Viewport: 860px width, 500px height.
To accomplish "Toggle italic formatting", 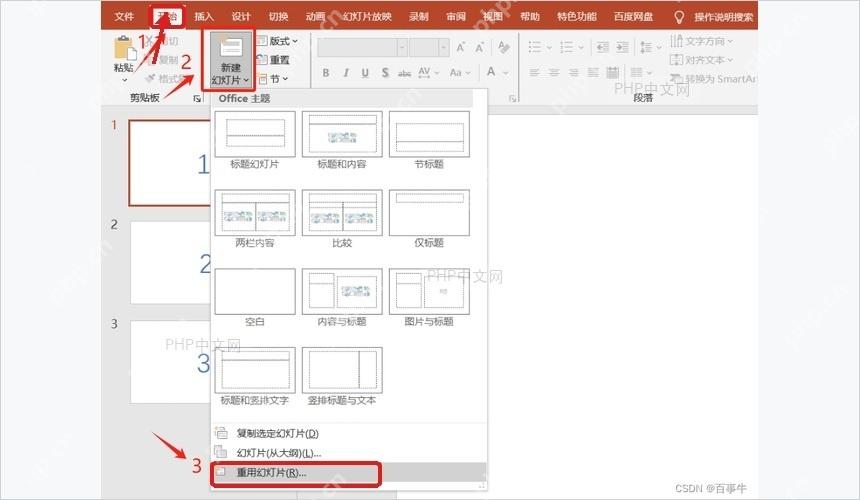I will click(346, 72).
